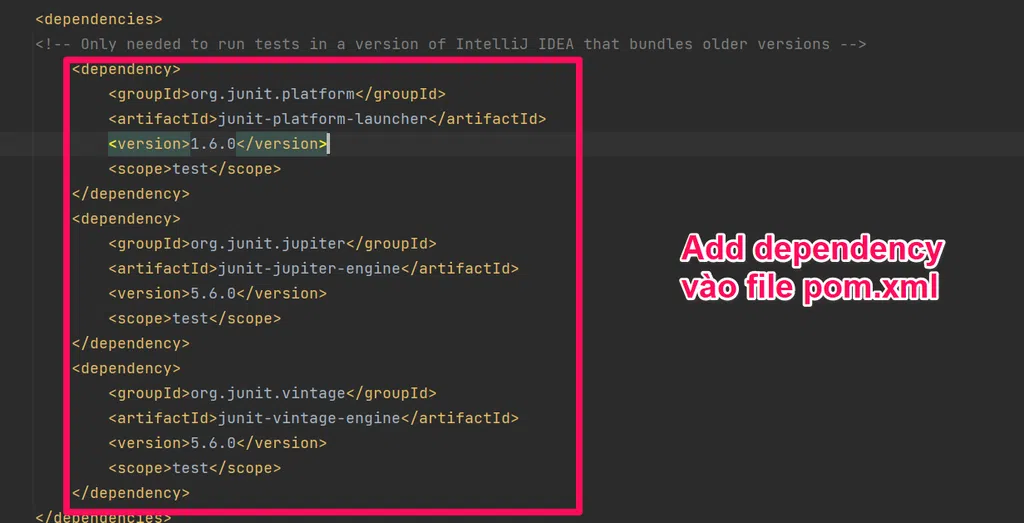The image size is (1024, 523).
Task: Click the first opening dependency tag
Action: tap(126, 69)
